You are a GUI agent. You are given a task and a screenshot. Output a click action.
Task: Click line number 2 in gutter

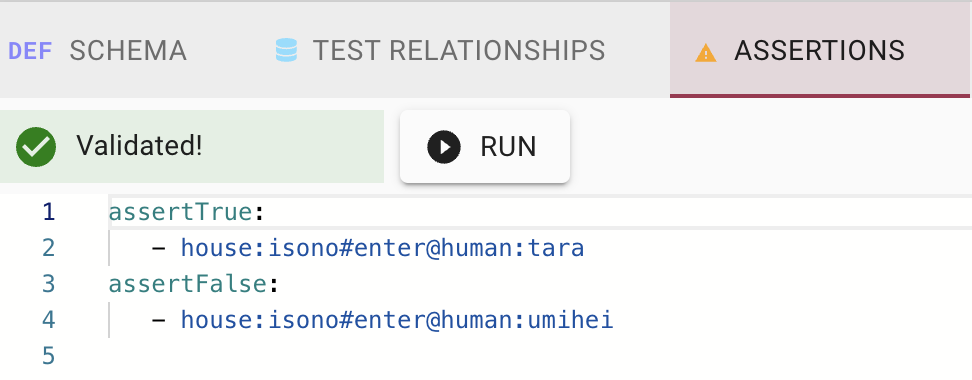[48, 248]
